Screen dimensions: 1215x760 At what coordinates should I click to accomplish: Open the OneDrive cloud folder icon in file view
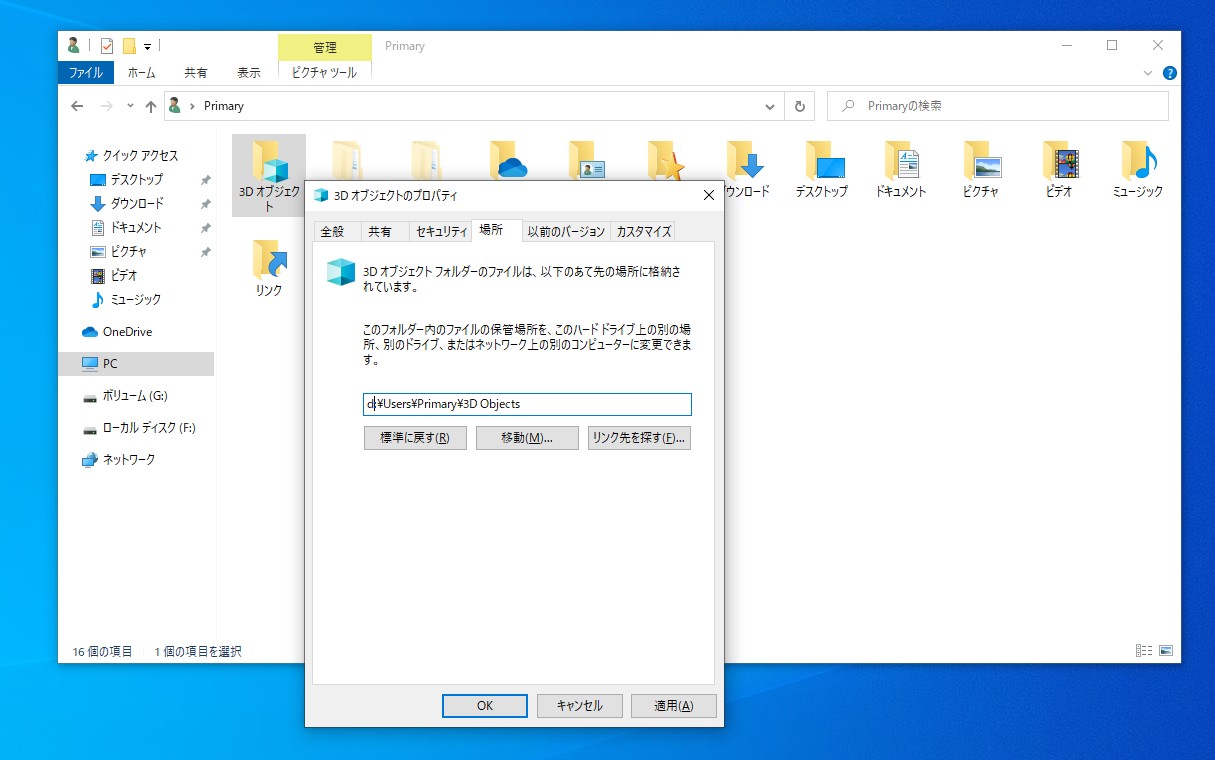point(507,162)
